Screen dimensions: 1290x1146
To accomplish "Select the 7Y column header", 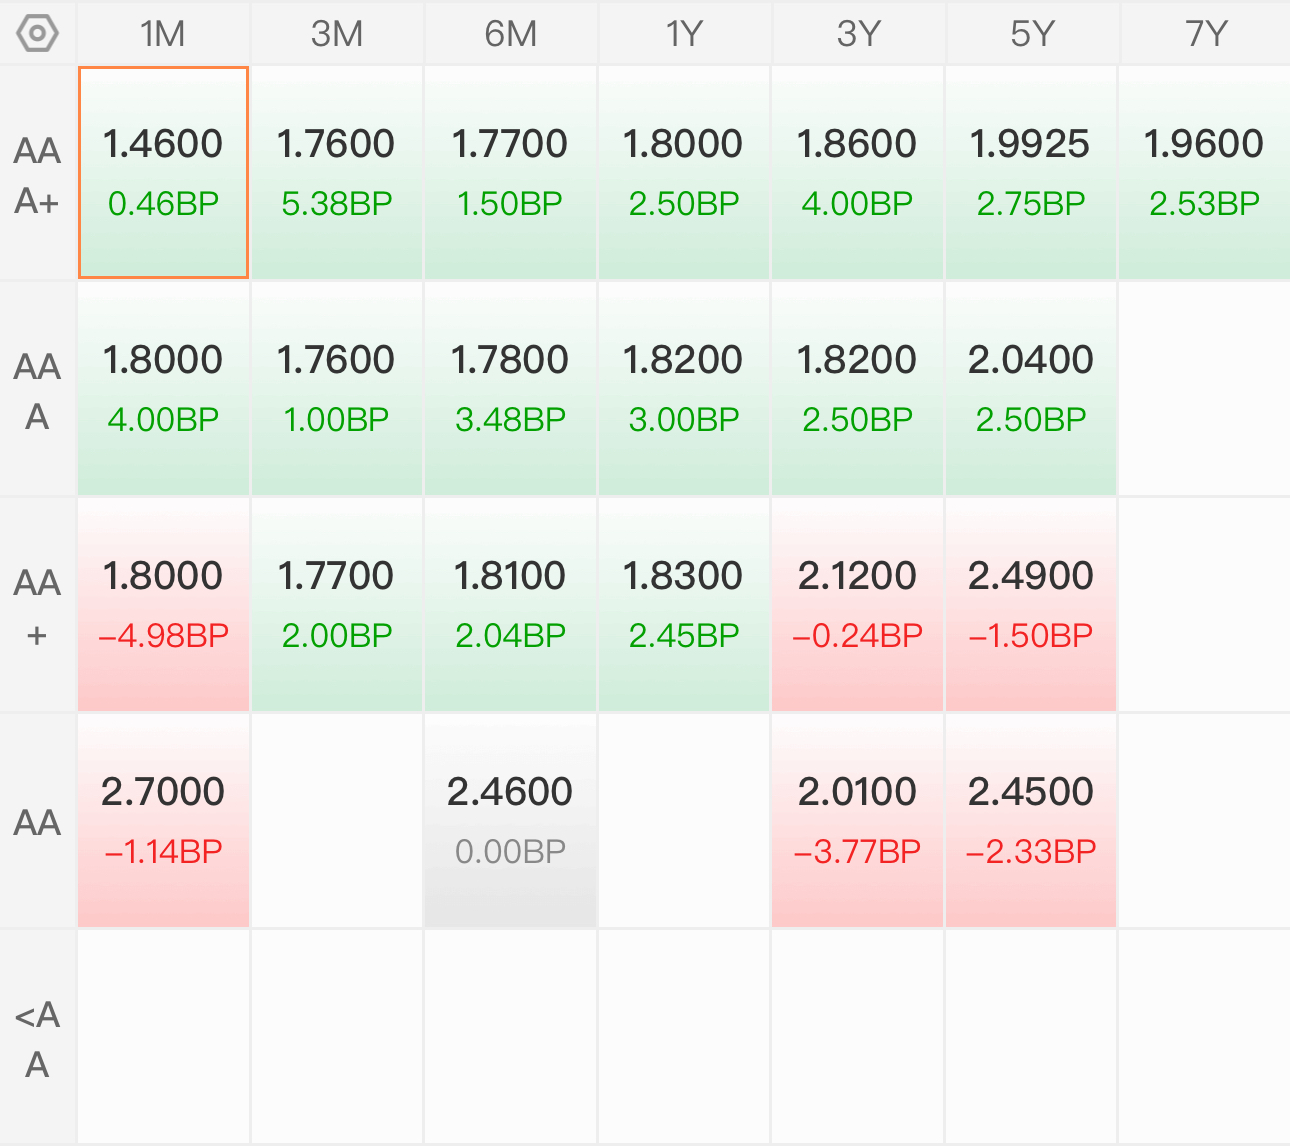I will point(1205,33).
